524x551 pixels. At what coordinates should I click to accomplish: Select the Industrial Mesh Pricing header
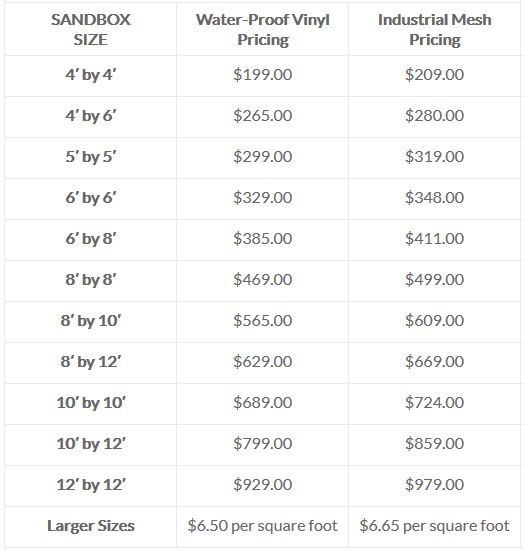tap(434, 30)
